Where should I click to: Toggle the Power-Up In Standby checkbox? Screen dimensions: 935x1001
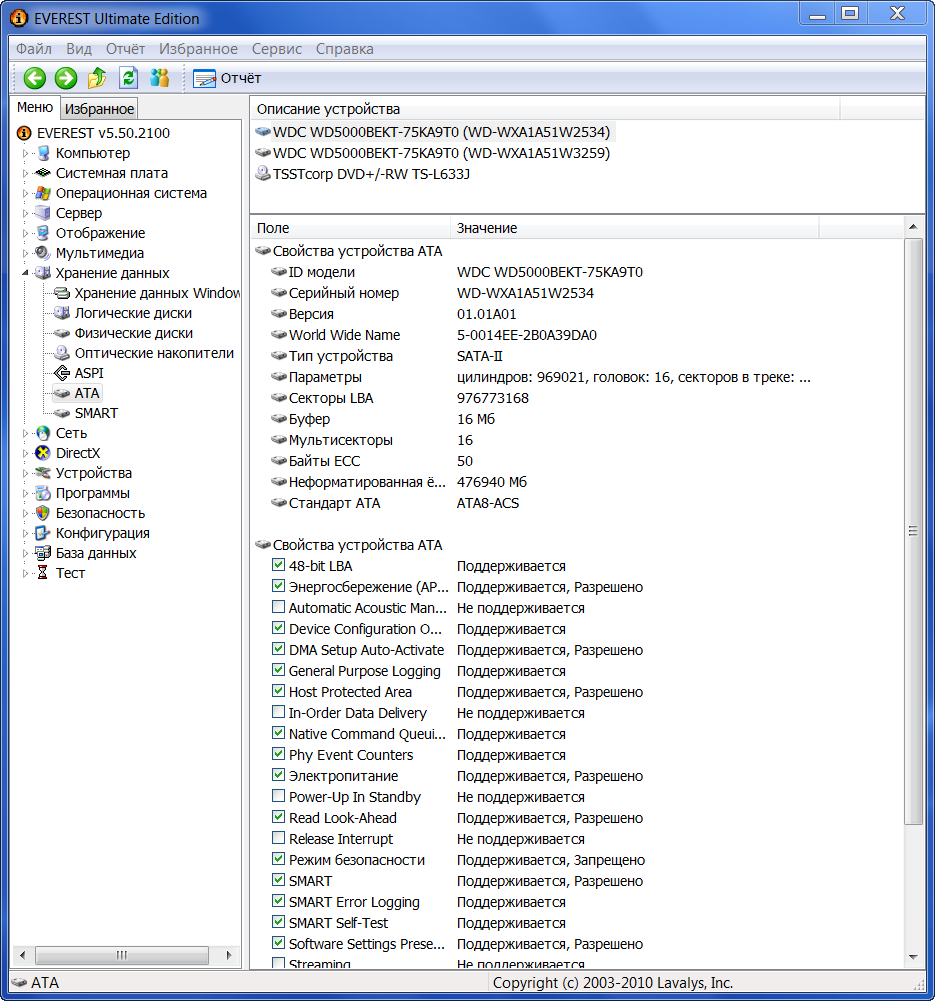278,795
